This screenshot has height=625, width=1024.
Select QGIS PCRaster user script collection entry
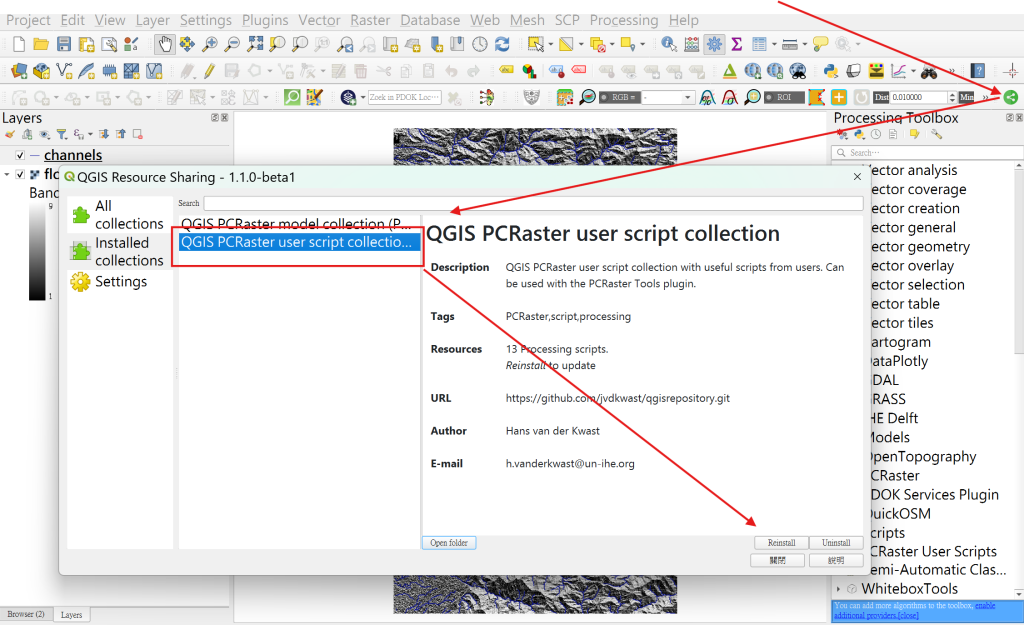point(299,242)
